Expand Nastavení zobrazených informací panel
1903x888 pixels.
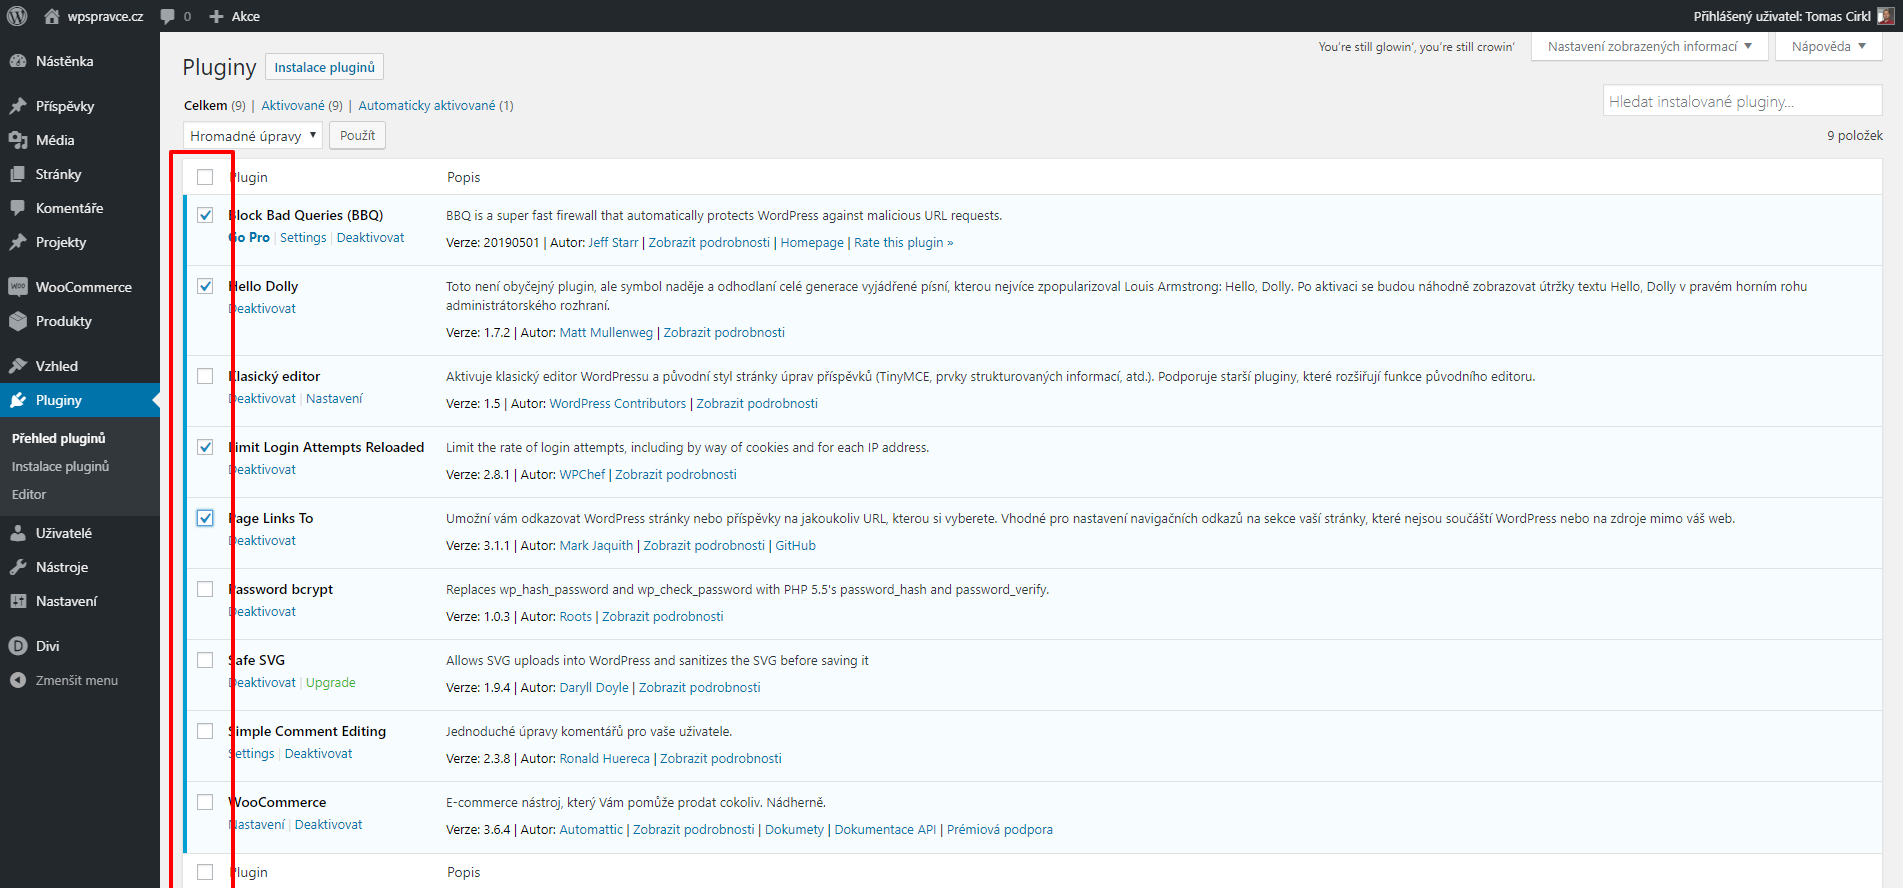point(1650,47)
